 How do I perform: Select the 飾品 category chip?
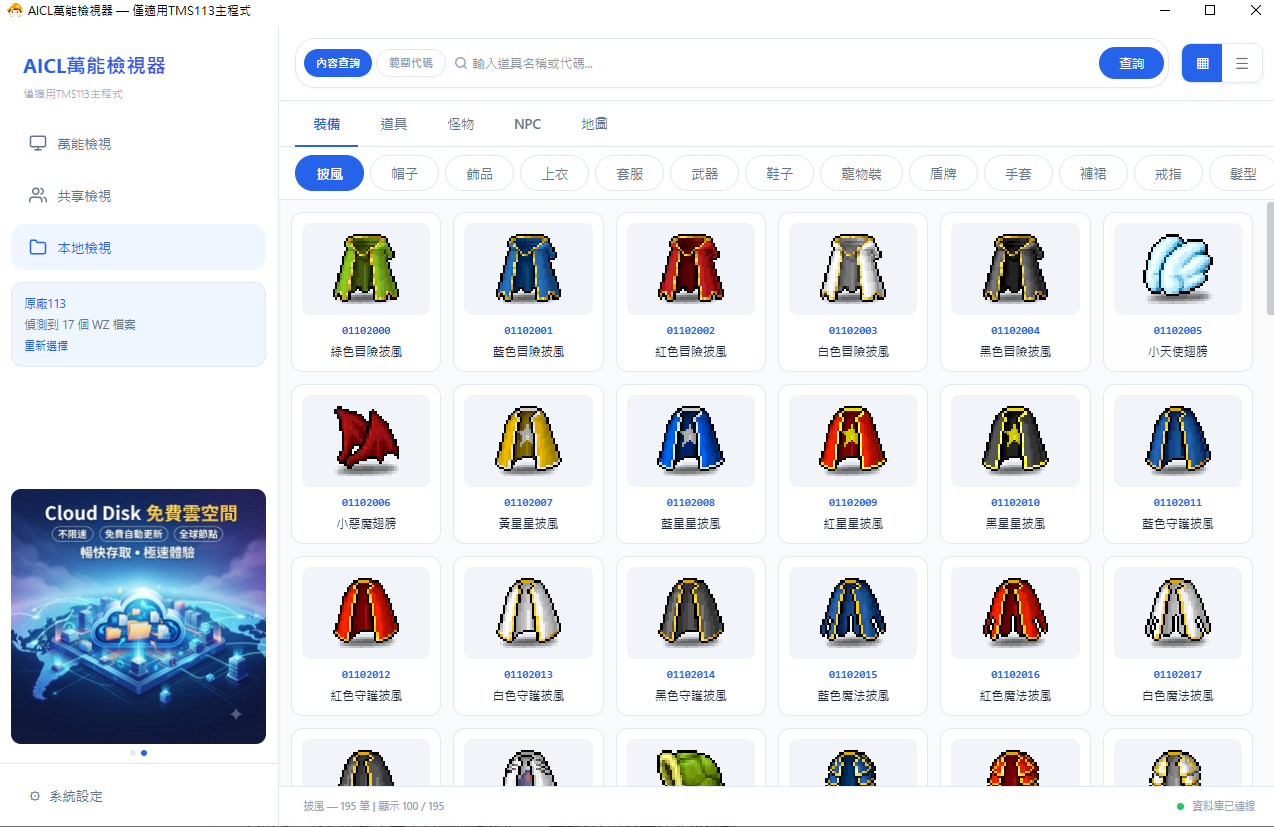pyautogui.click(x=479, y=173)
